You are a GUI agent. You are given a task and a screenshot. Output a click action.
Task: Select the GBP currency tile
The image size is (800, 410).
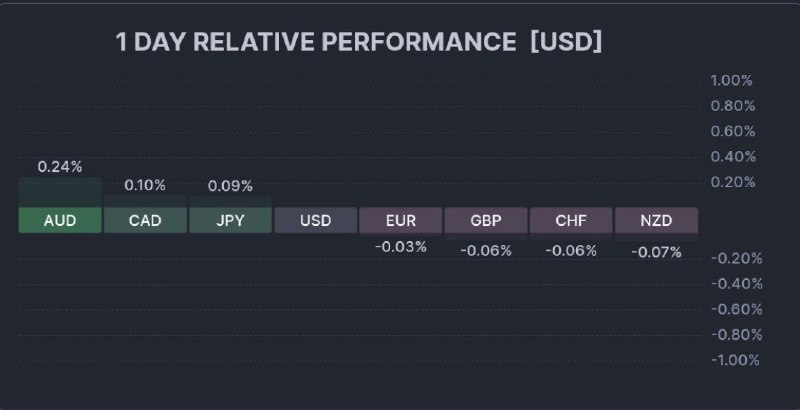(486, 220)
